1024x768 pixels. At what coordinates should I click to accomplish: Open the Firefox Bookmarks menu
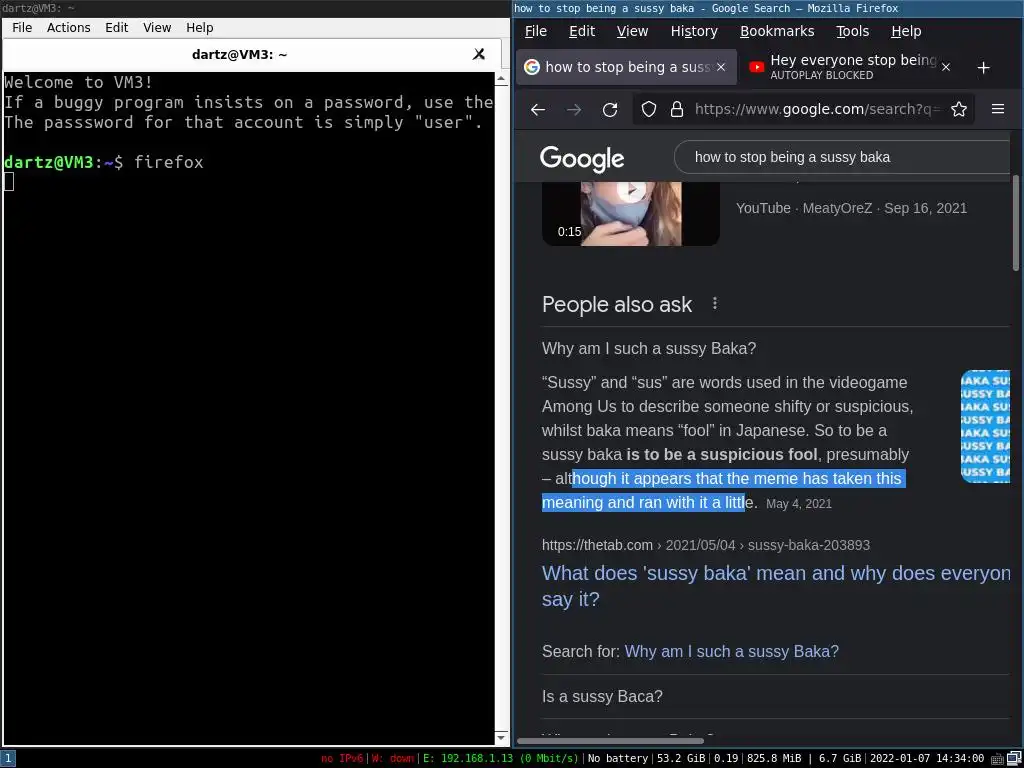pos(776,31)
